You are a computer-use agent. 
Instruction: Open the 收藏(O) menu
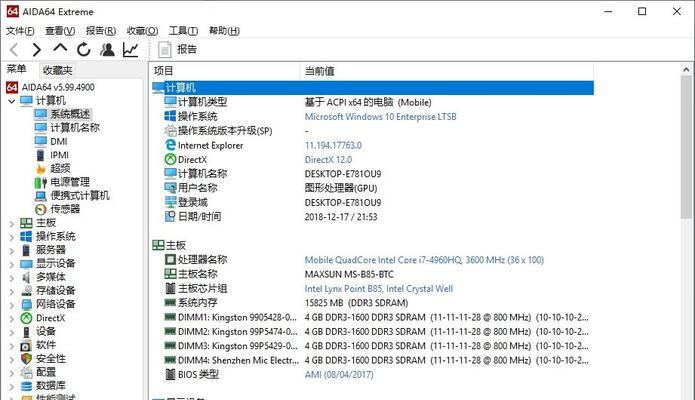[142, 31]
